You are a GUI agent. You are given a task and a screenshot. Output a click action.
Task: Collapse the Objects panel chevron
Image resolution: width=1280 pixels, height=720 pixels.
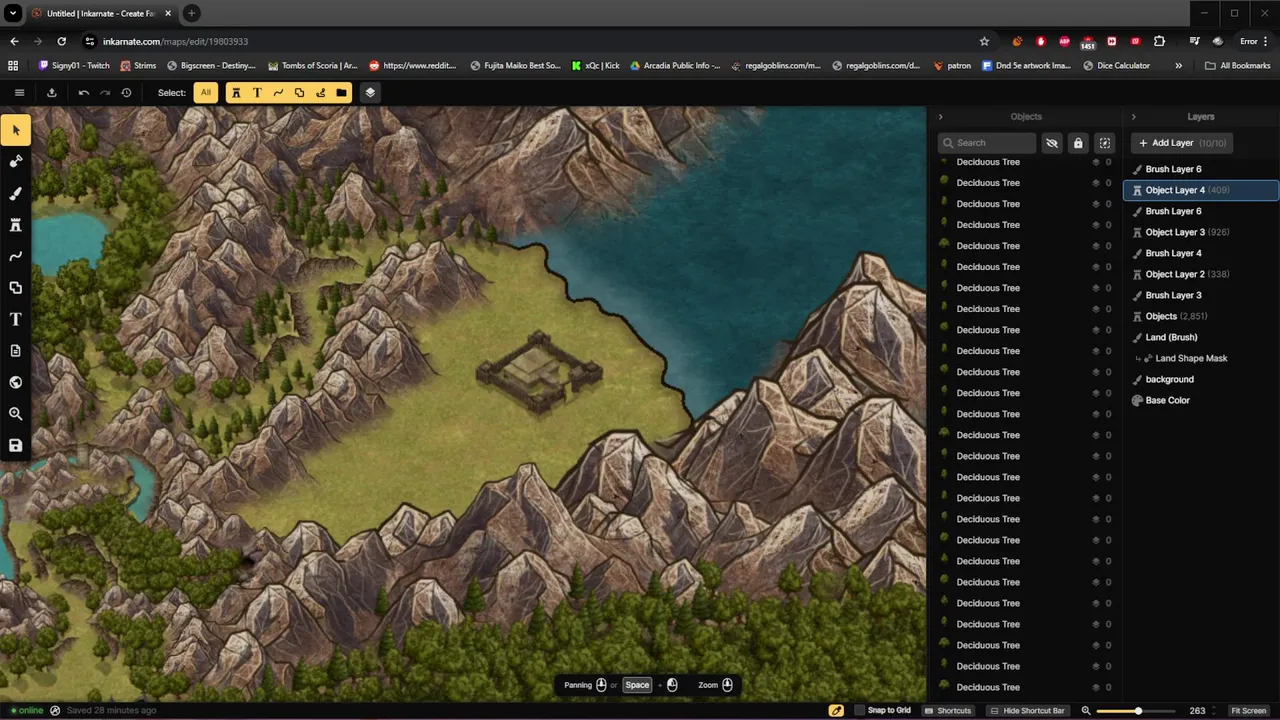[940, 117]
